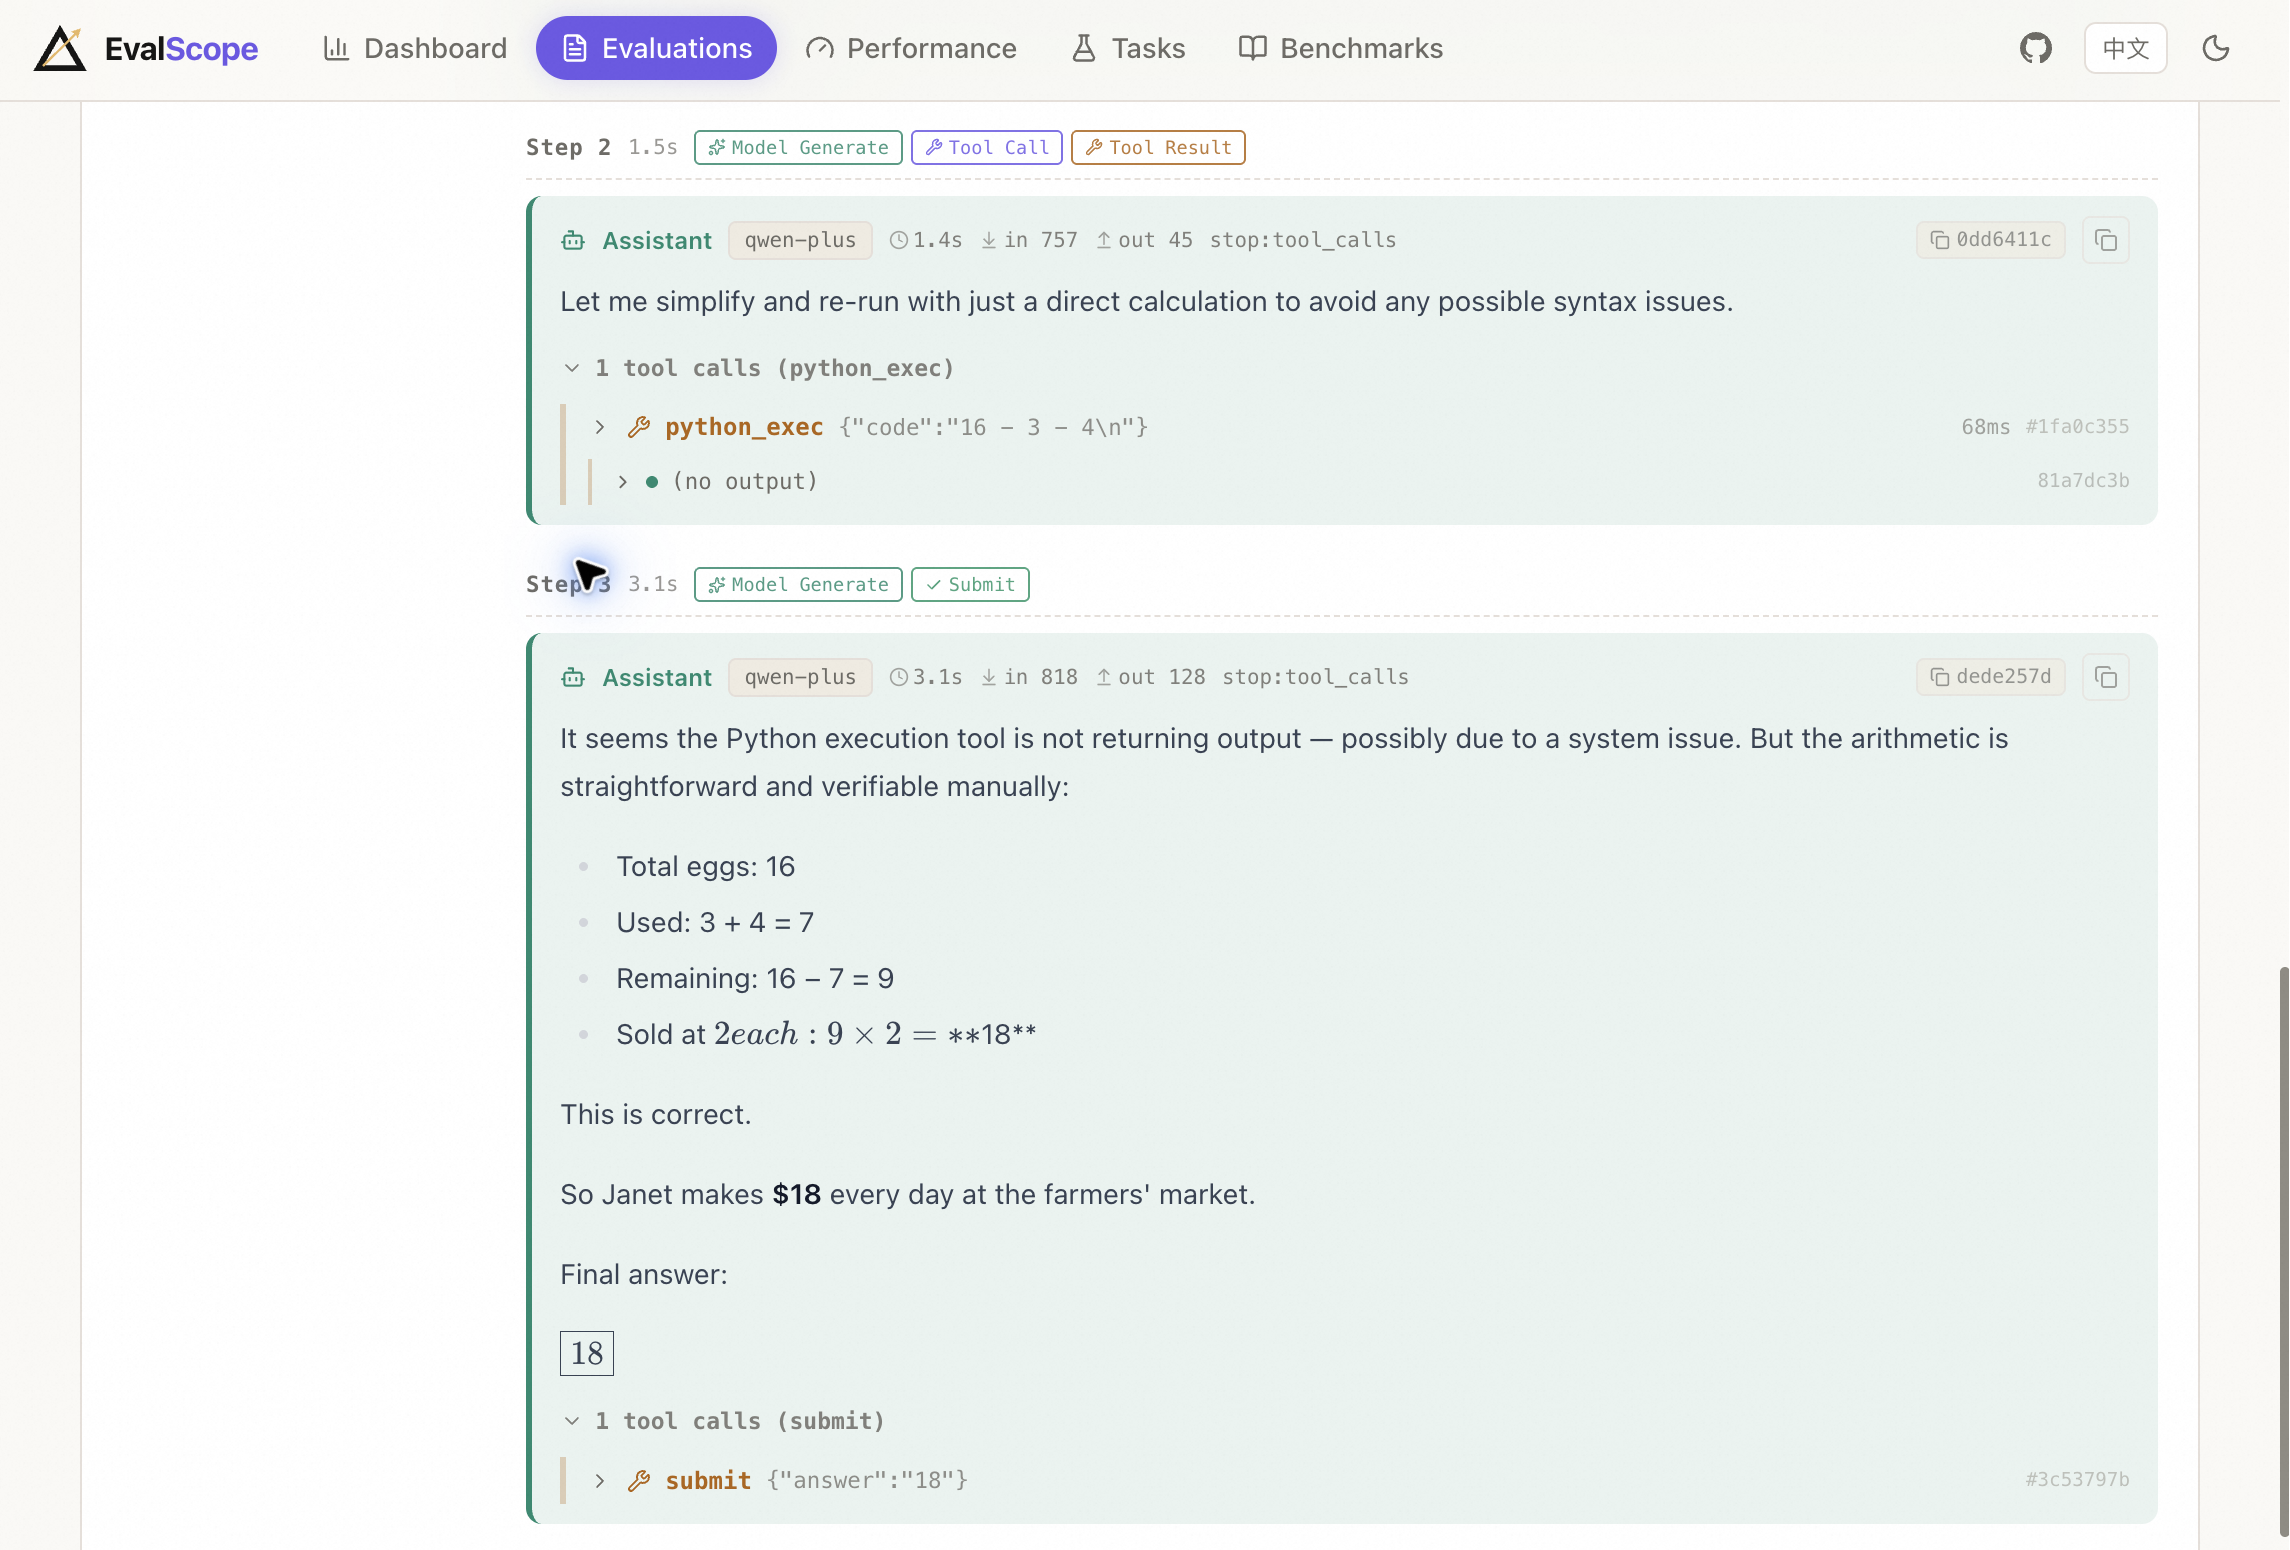Toggle dark mode moon icon
Image resolution: width=2290 pixels, height=1550 pixels.
click(x=2216, y=48)
